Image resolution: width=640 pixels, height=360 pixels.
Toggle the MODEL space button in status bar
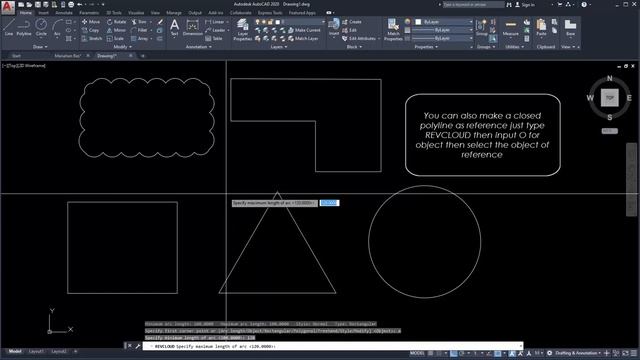point(417,353)
